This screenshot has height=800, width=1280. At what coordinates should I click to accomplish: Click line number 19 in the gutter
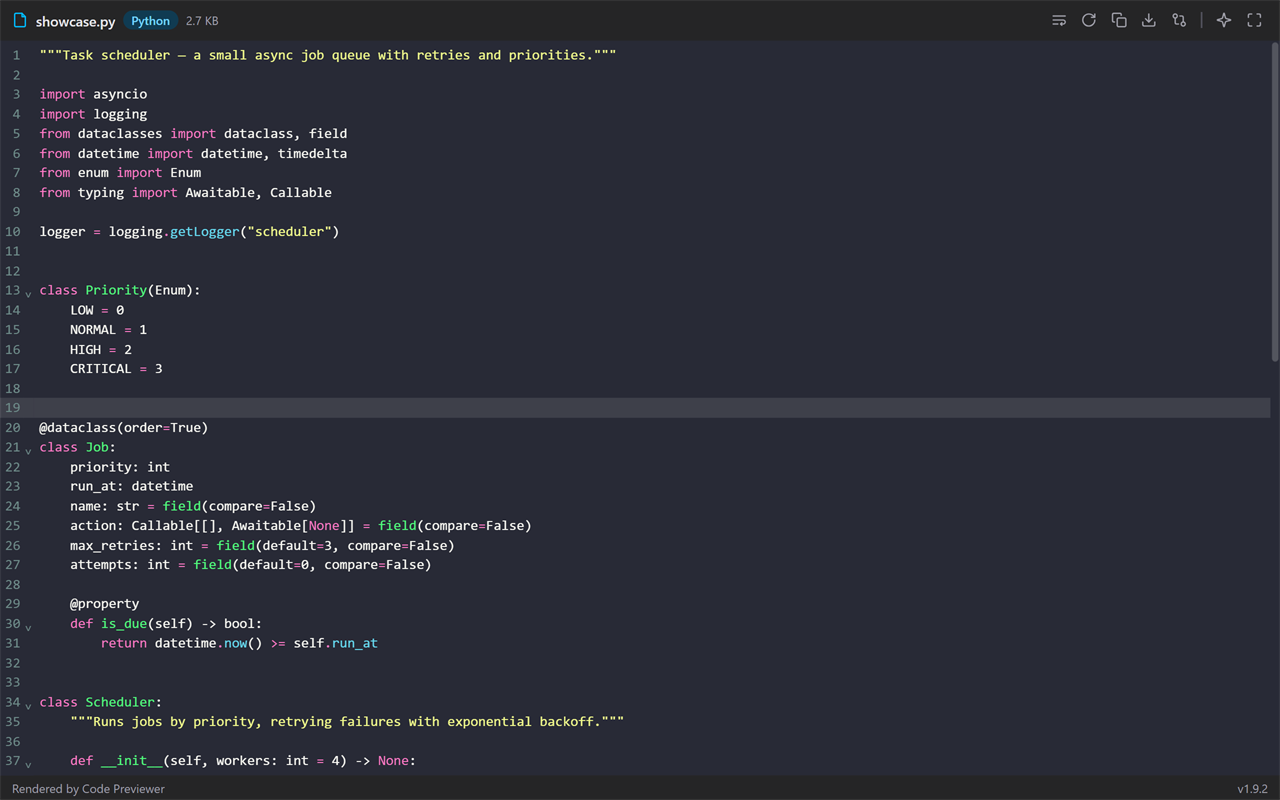pos(13,408)
